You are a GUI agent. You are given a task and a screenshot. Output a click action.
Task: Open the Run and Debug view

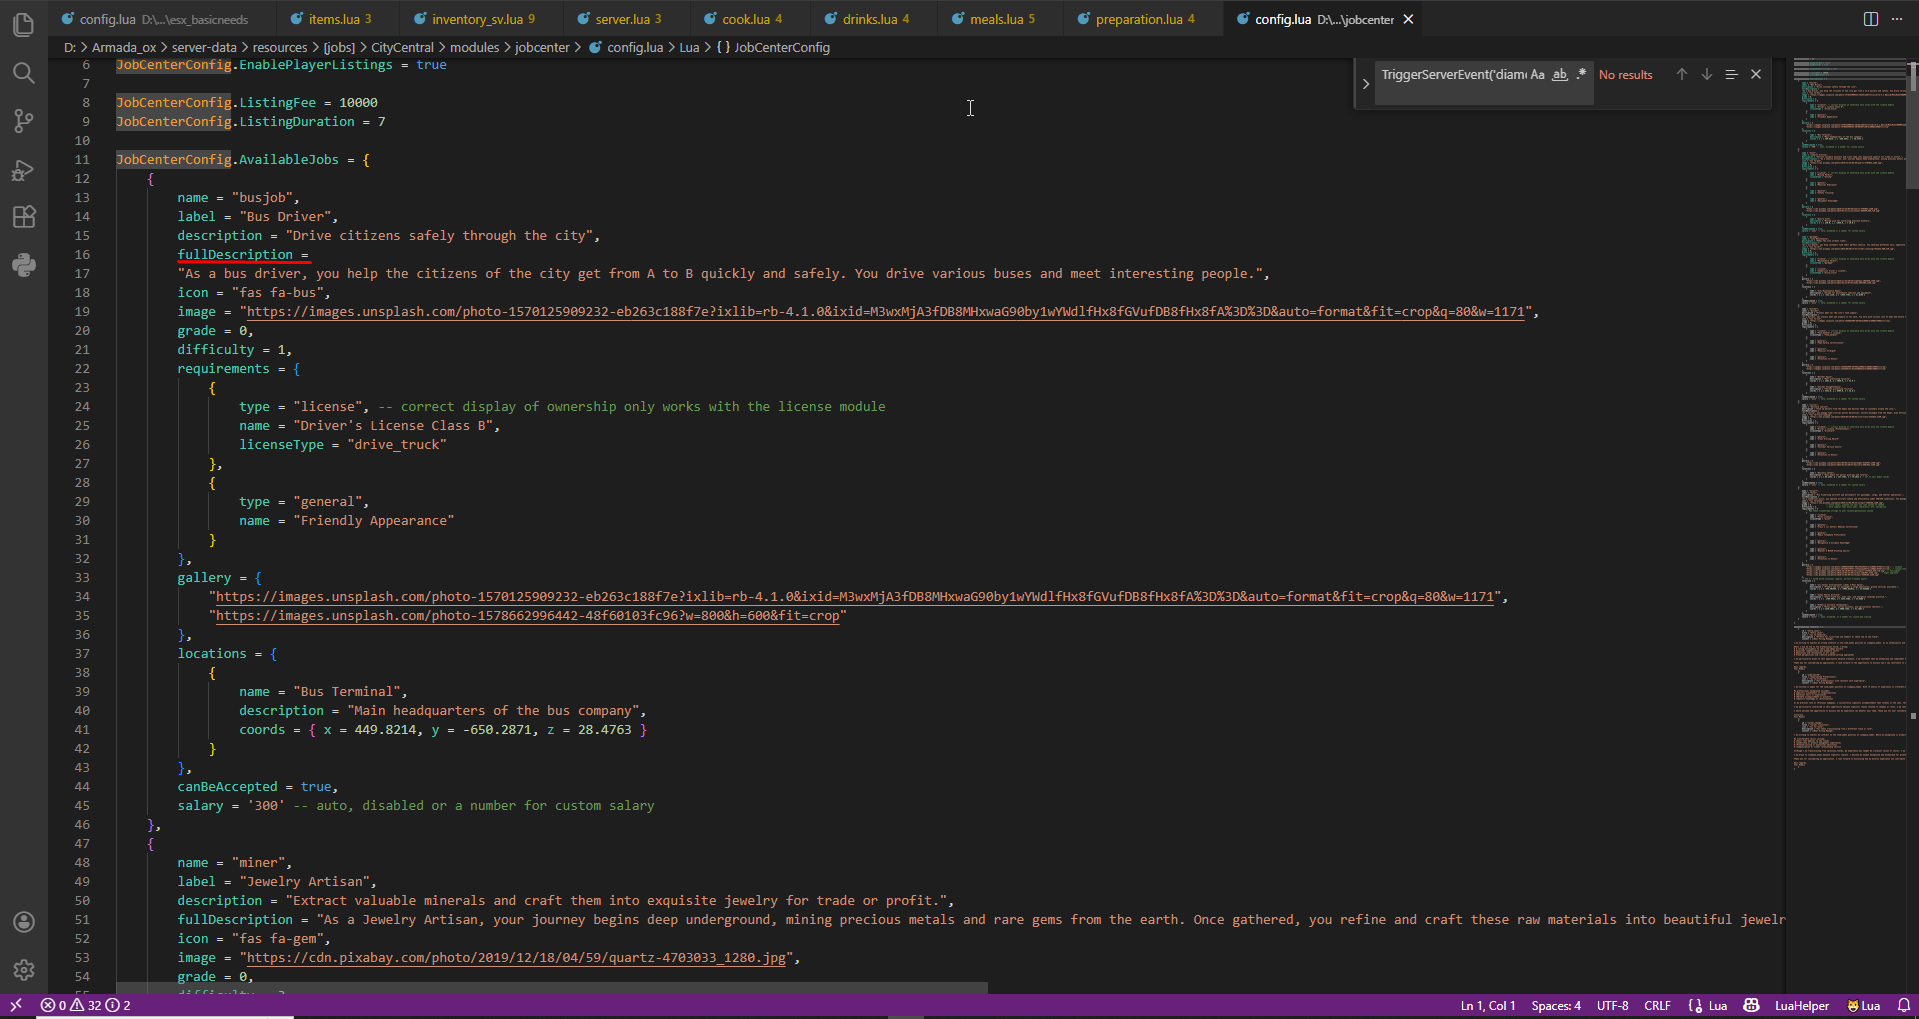click(x=24, y=170)
